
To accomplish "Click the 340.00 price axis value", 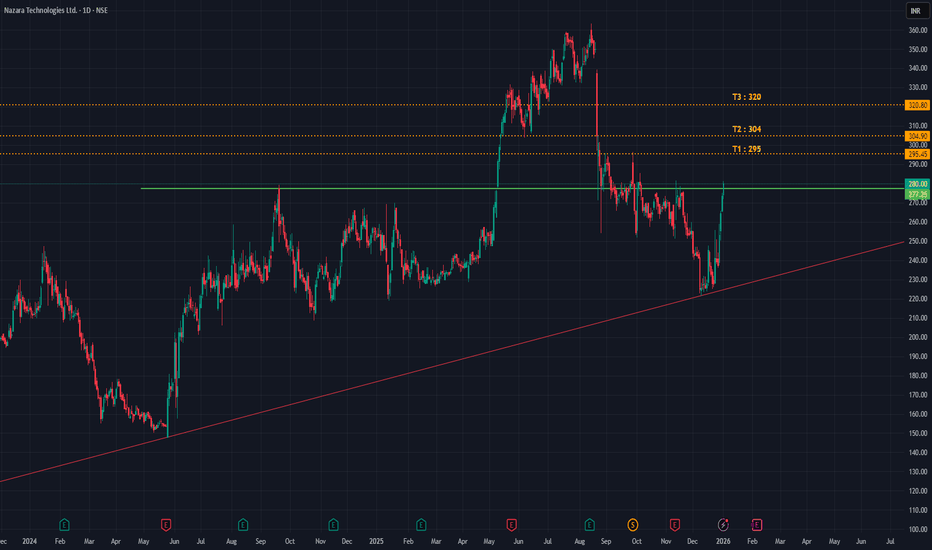I will 918,68.
